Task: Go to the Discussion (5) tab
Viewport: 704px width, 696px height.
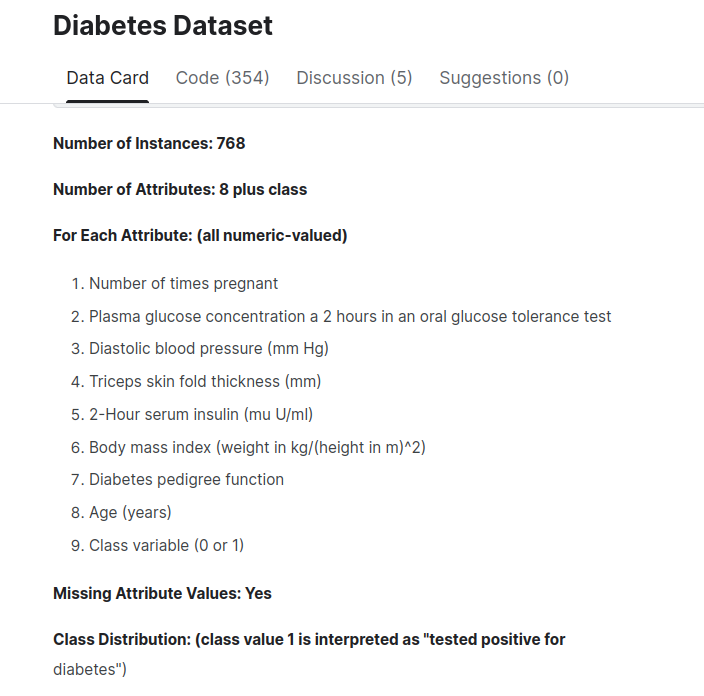Action: click(x=354, y=78)
